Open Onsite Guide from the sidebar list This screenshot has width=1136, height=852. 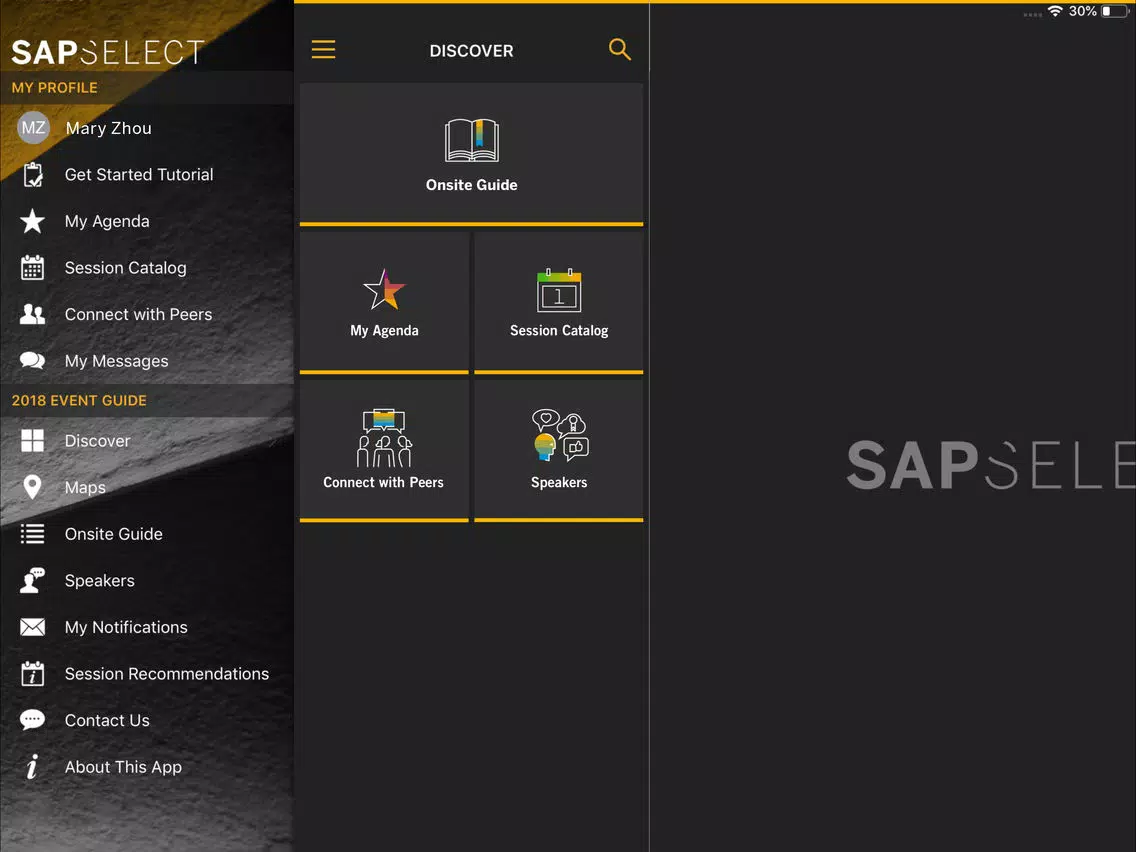point(147,534)
